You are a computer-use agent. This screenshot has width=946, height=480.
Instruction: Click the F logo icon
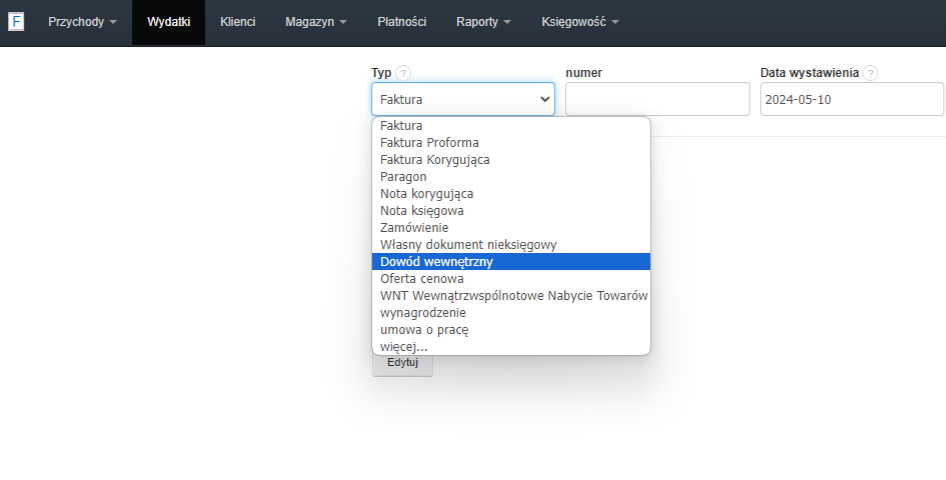(16, 22)
